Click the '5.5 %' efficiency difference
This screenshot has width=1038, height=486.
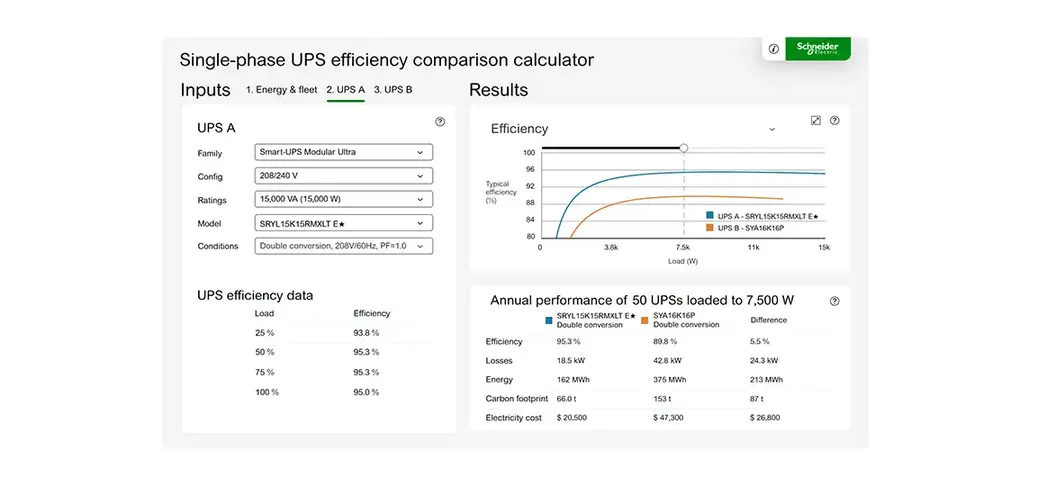tap(760, 342)
